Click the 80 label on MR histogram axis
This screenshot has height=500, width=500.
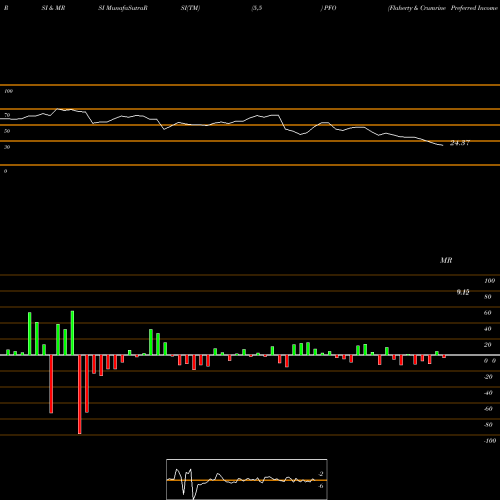pos(488,297)
